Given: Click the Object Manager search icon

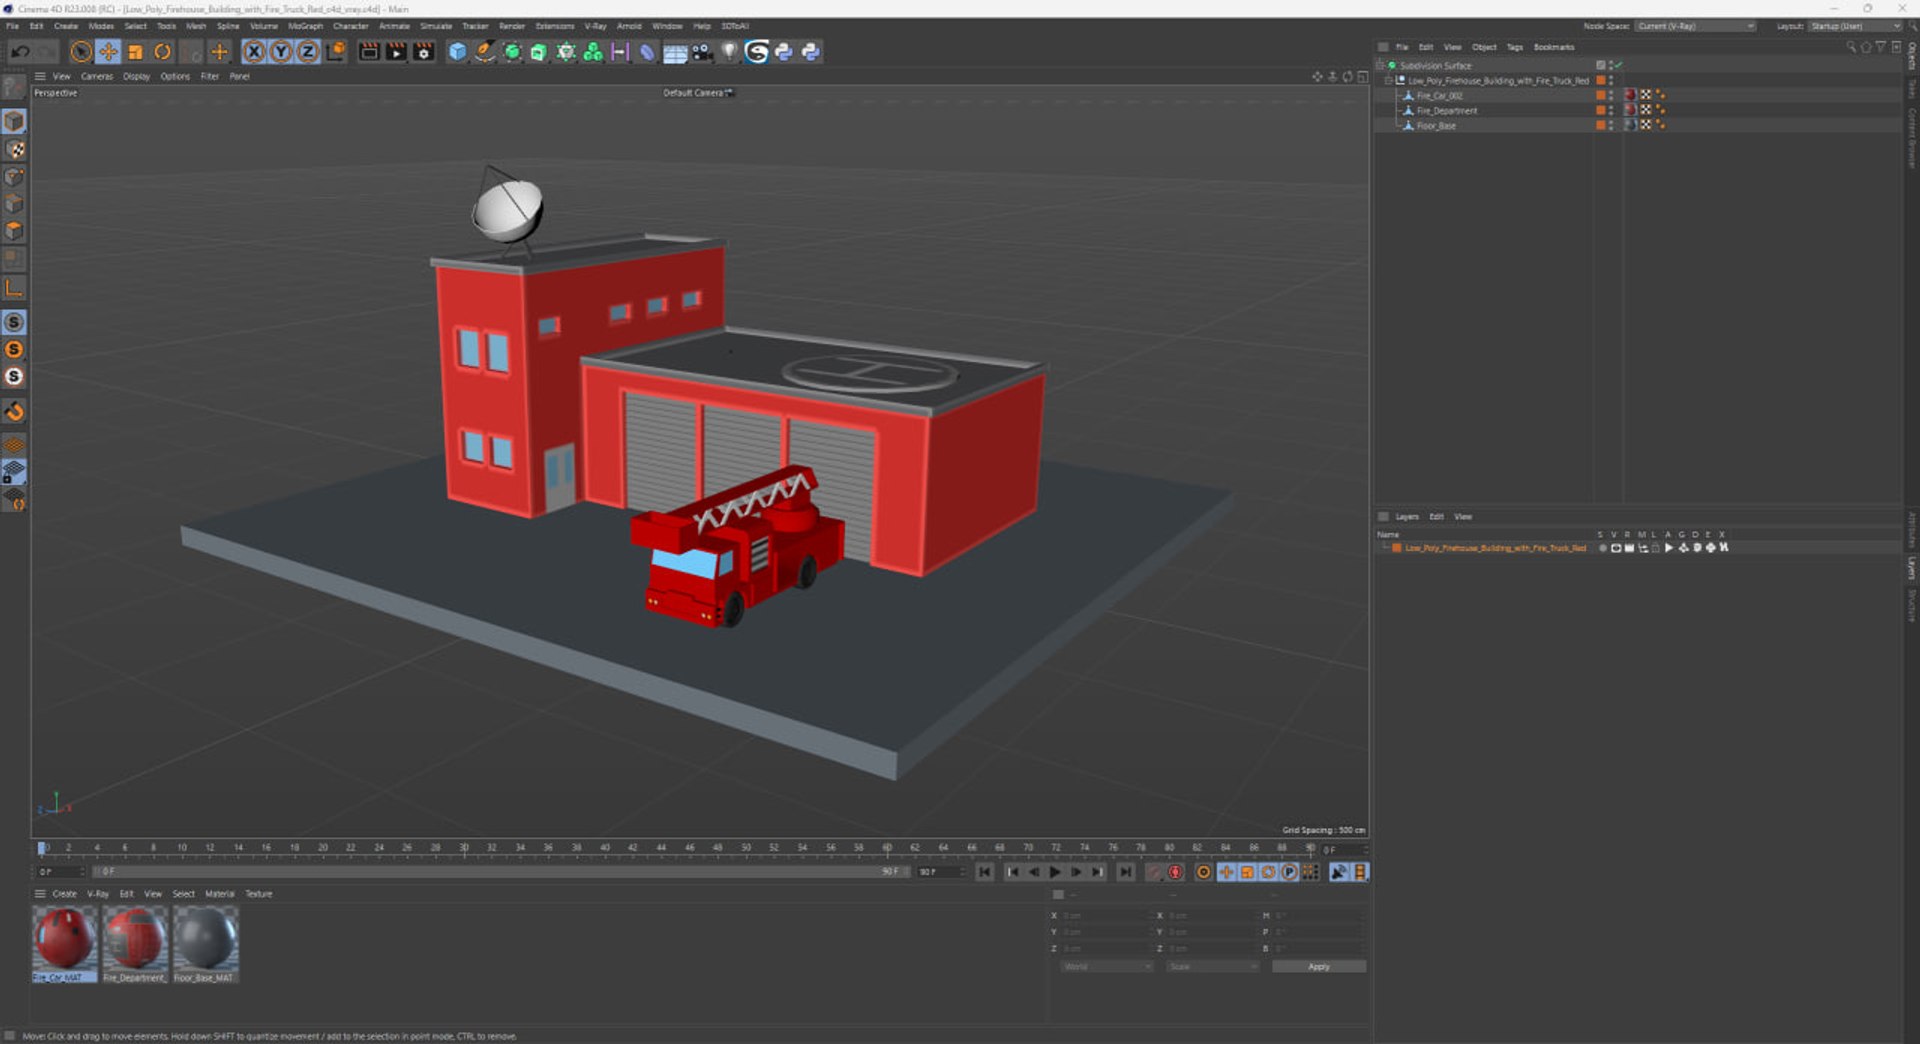Looking at the screenshot, I should coord(1851,47).
